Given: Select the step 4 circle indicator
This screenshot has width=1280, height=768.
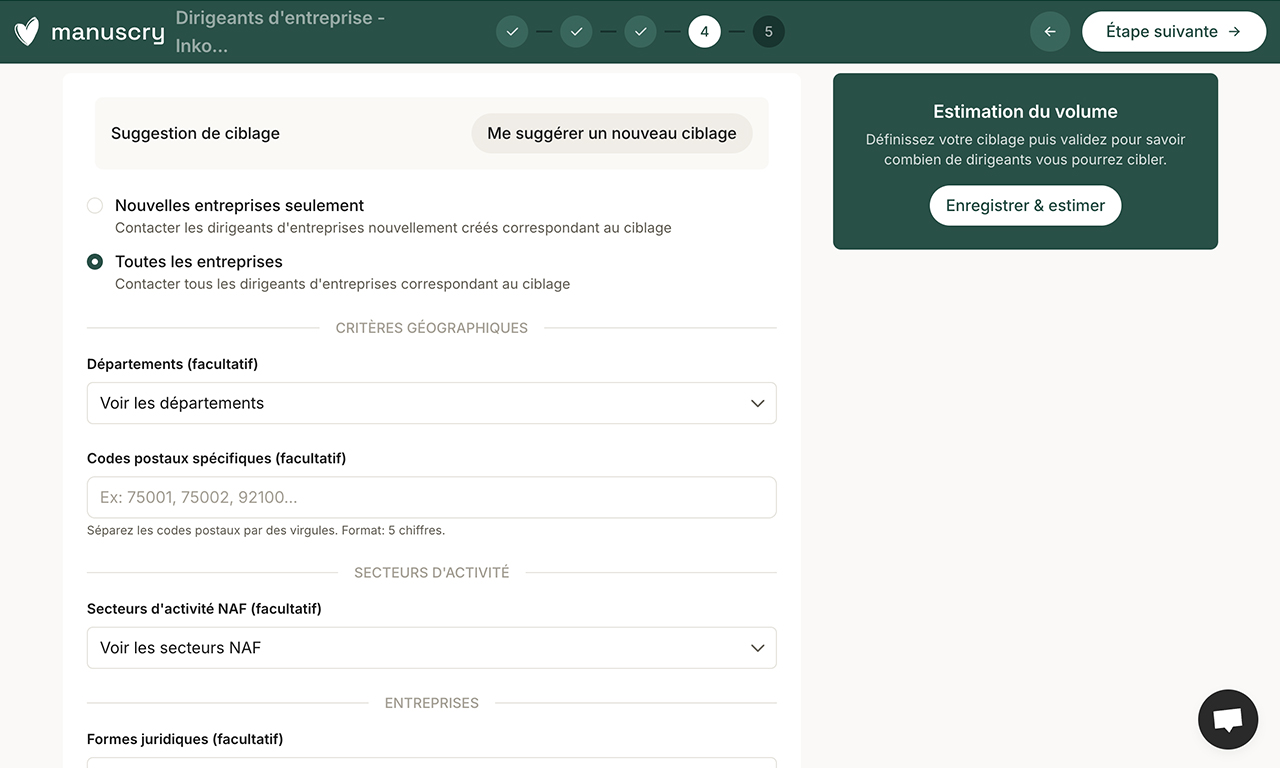Looking at the screenshot, I should (x=704, y=32).
